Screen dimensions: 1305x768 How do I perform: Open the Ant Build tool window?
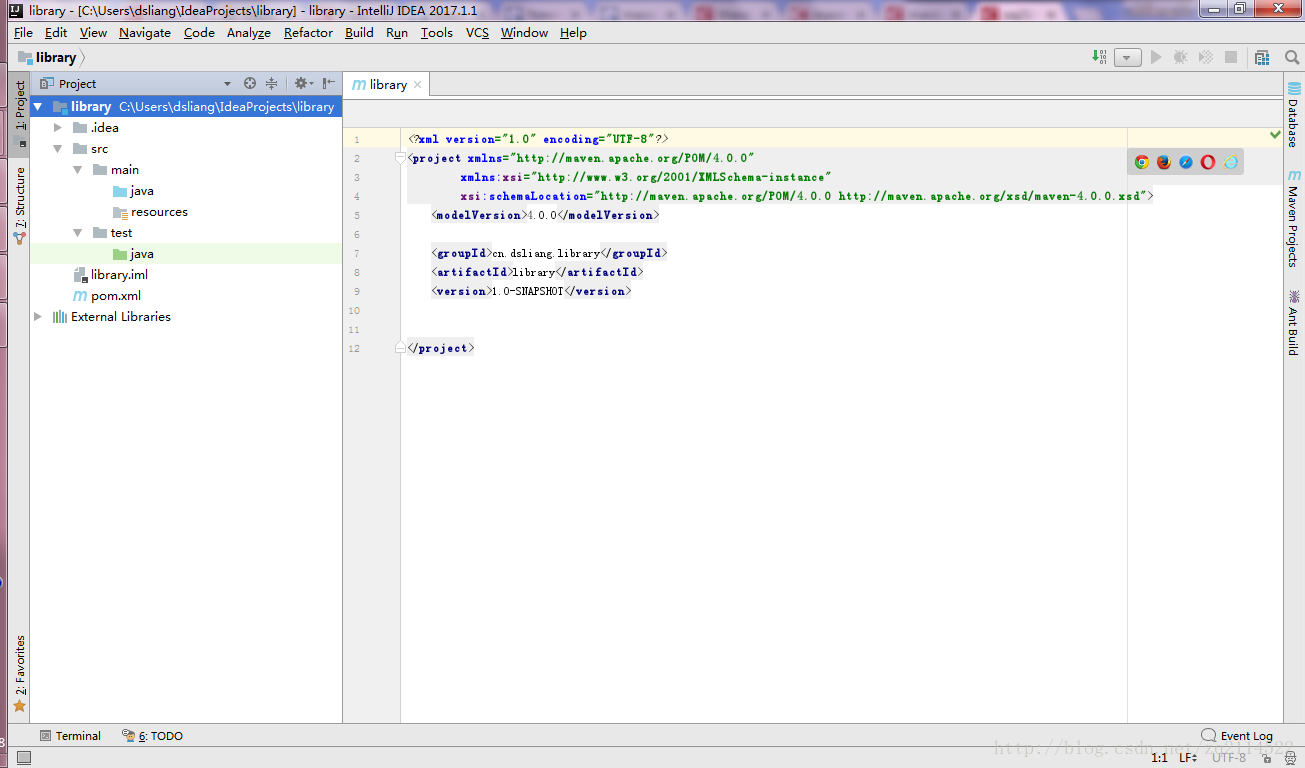(x=1294, y=322)
